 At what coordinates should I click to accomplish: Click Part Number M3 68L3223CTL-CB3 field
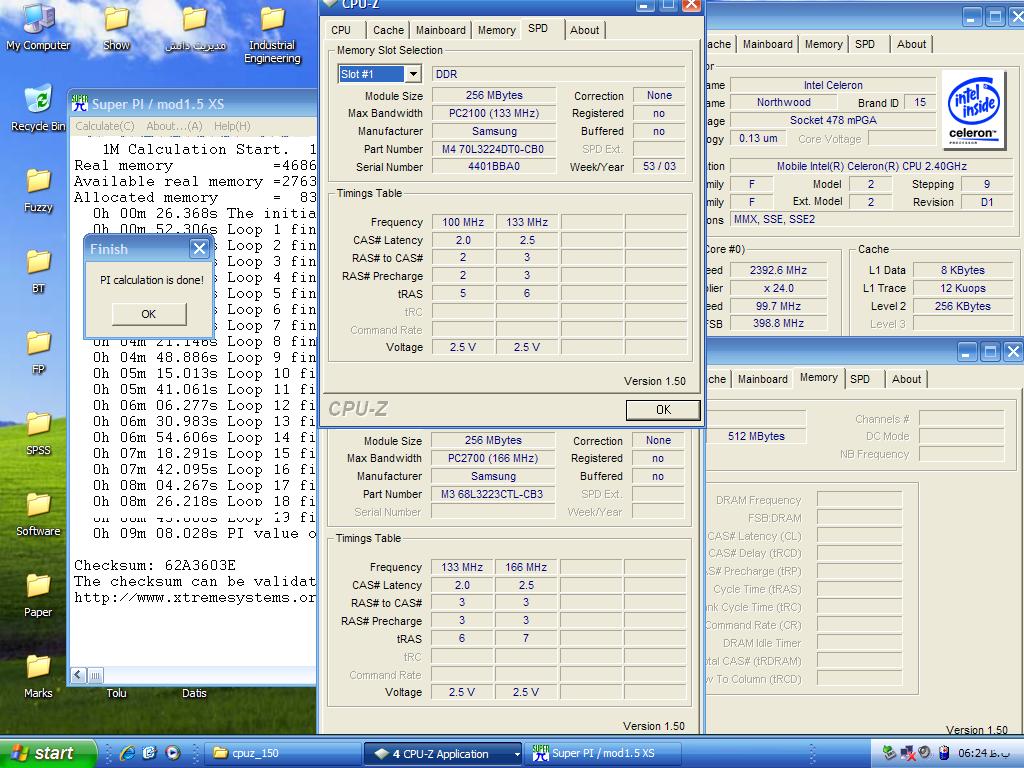coord(492,494)
